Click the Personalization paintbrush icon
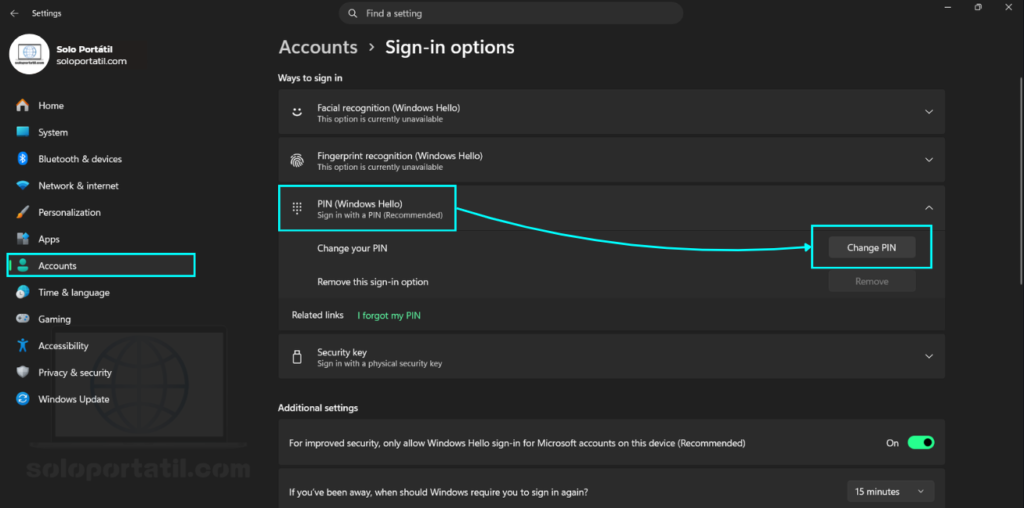 23,212
